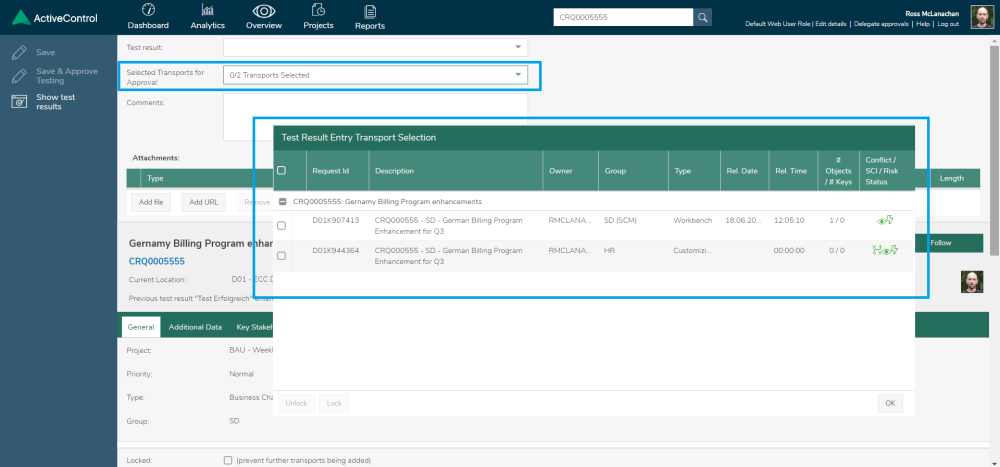Viewport: 1000px width, 467px height.
Task: Click the Add URL button
Action: coord(203,202)
